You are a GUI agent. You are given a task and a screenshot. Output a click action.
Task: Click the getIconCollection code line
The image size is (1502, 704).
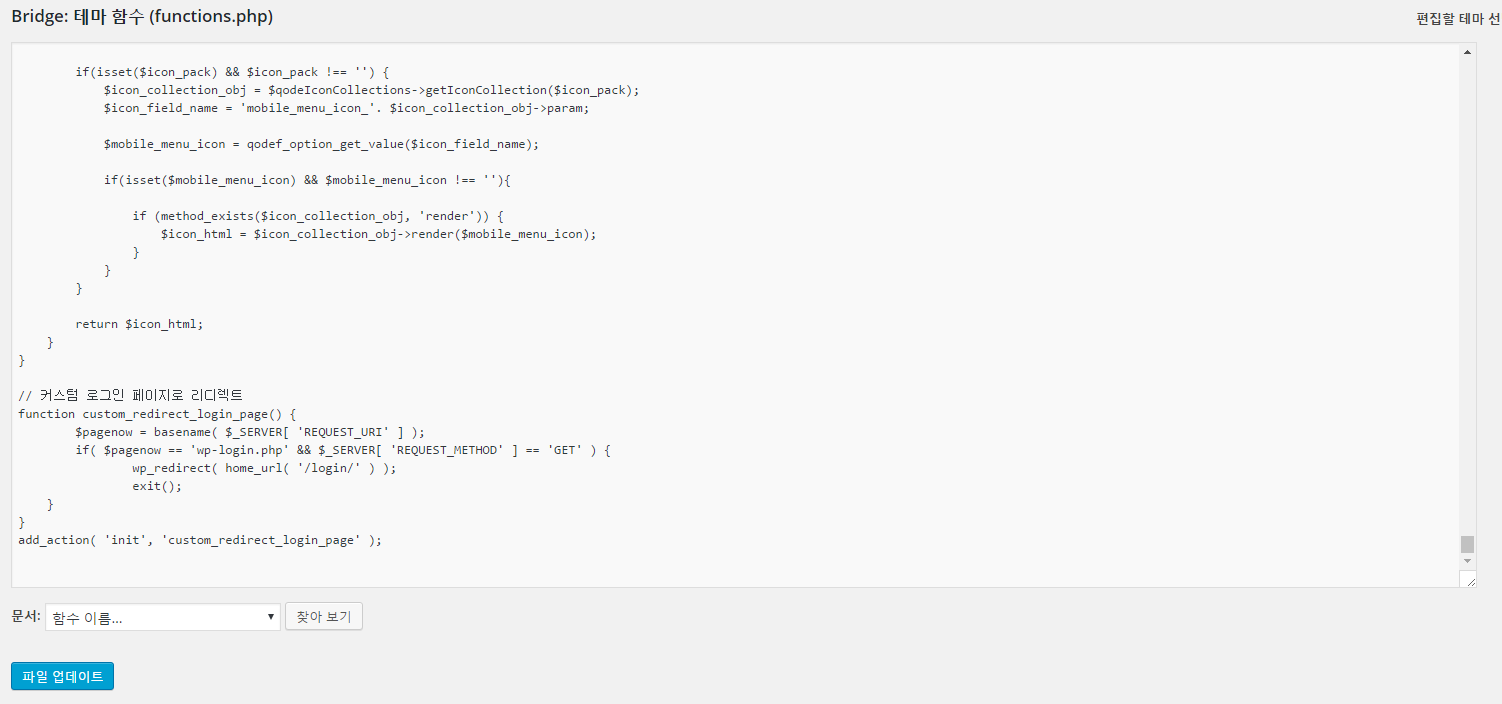[x=371, y=90]
